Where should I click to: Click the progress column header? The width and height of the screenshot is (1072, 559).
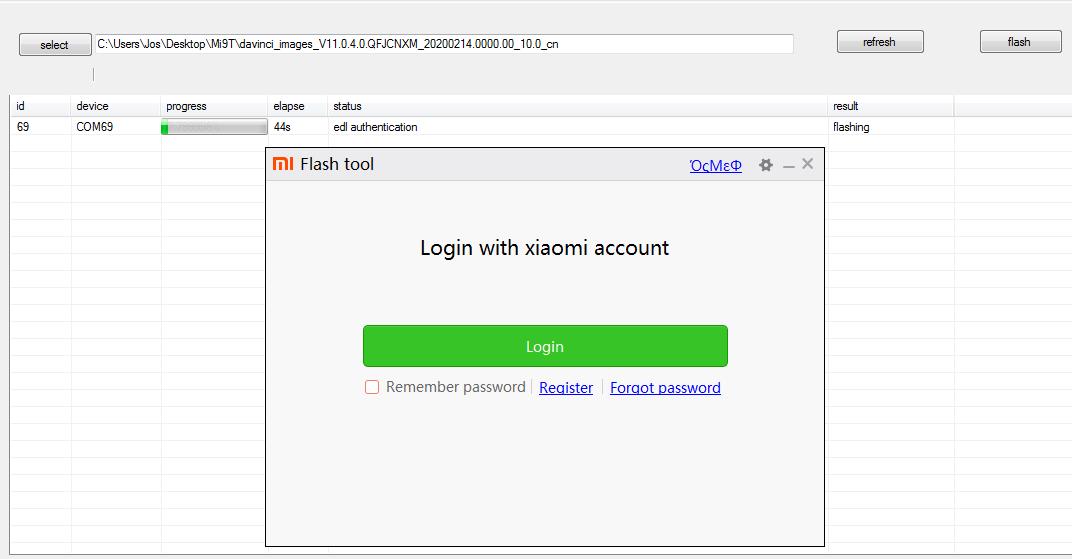pos(214,106)
